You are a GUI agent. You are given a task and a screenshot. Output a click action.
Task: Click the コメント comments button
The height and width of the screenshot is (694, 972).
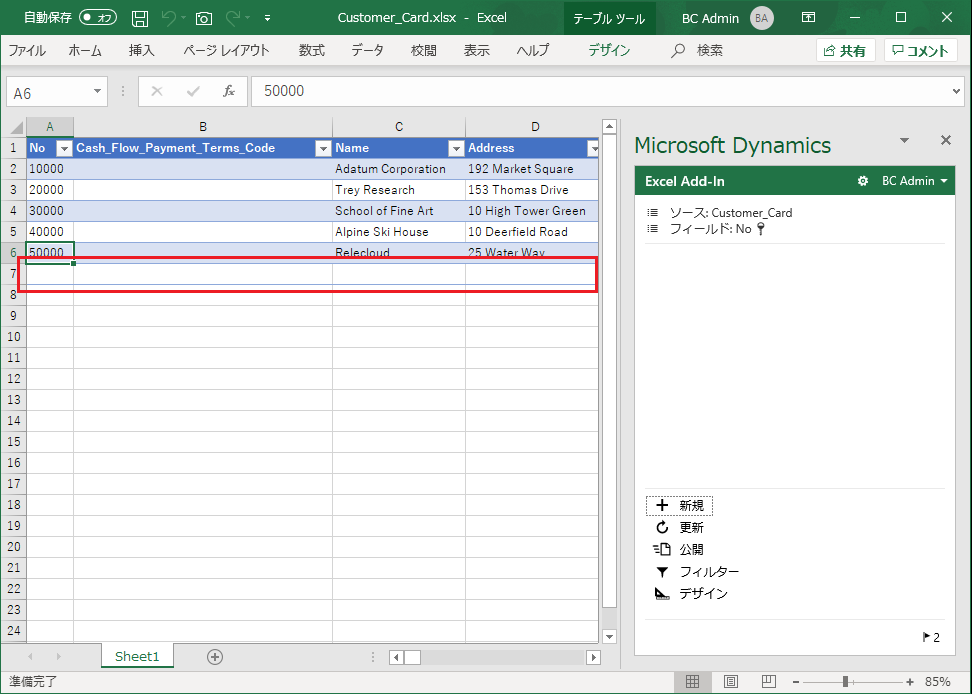(920, 51)
